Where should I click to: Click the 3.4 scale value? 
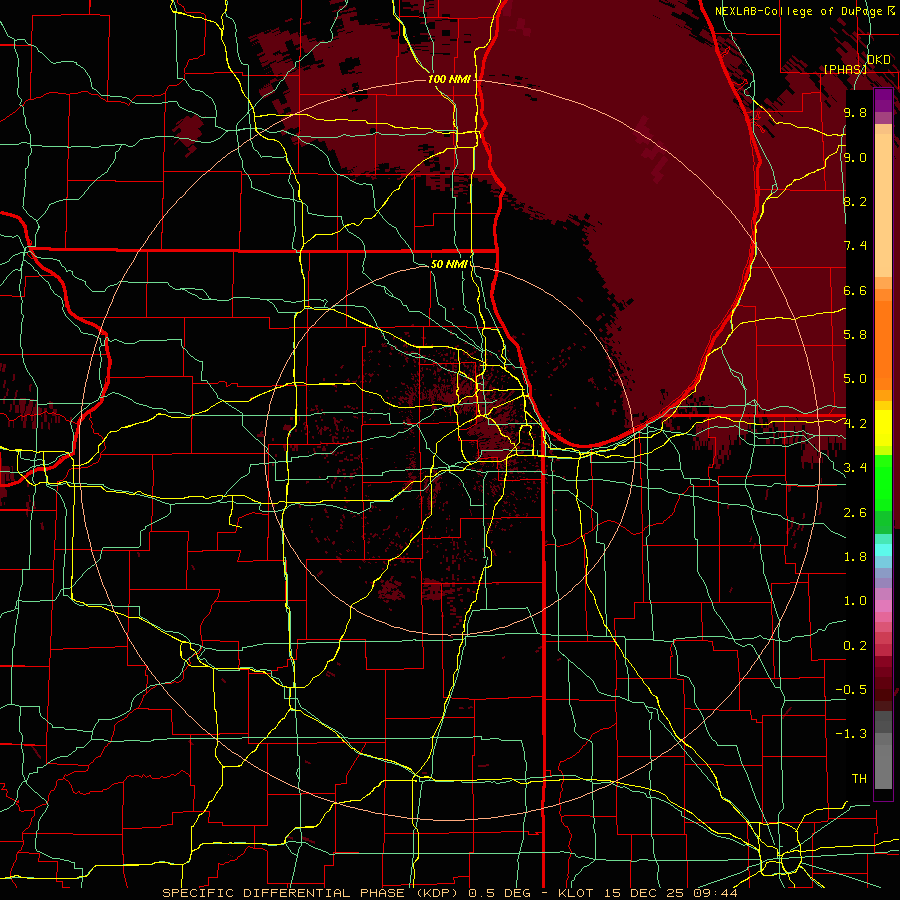(855, 468)
